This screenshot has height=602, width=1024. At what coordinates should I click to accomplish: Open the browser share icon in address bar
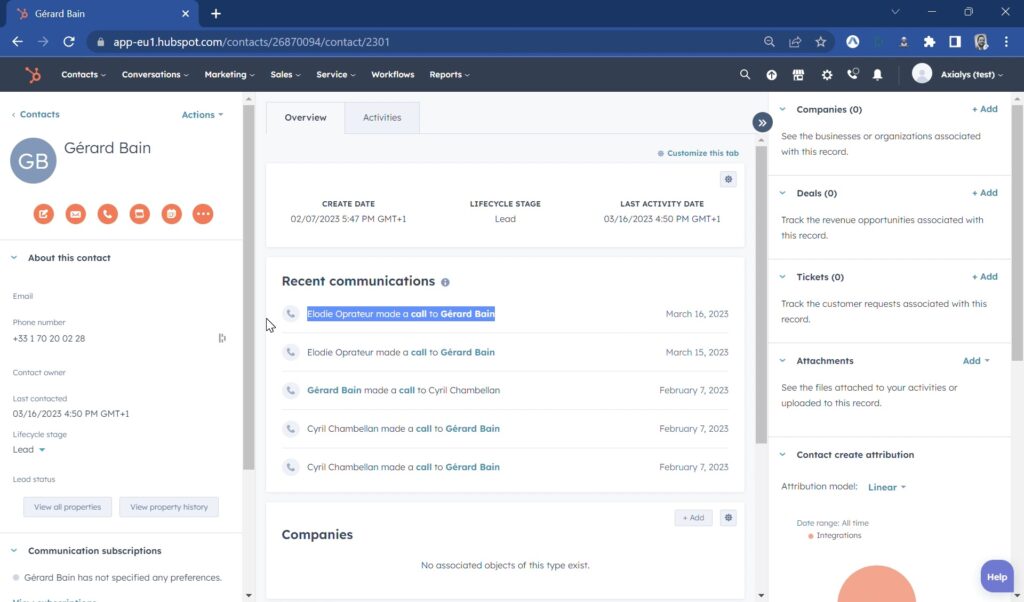[x=795, y=42]
